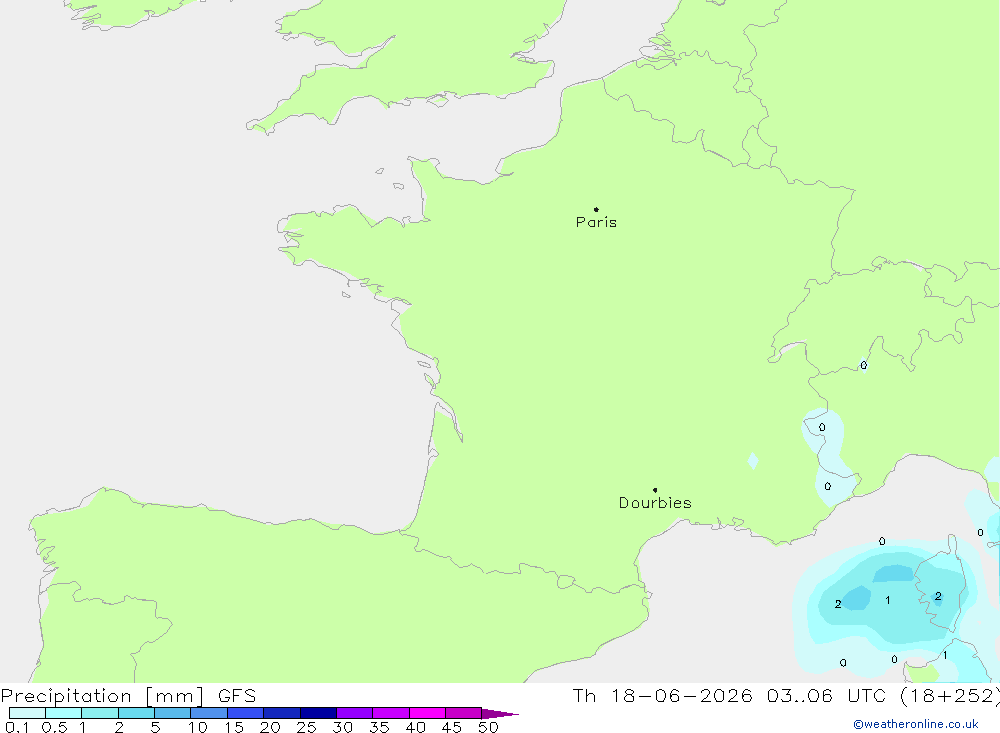Click the 0 value inside Switzerland
Viewport: 1000px width, 733px height.
tap(864, 366)
